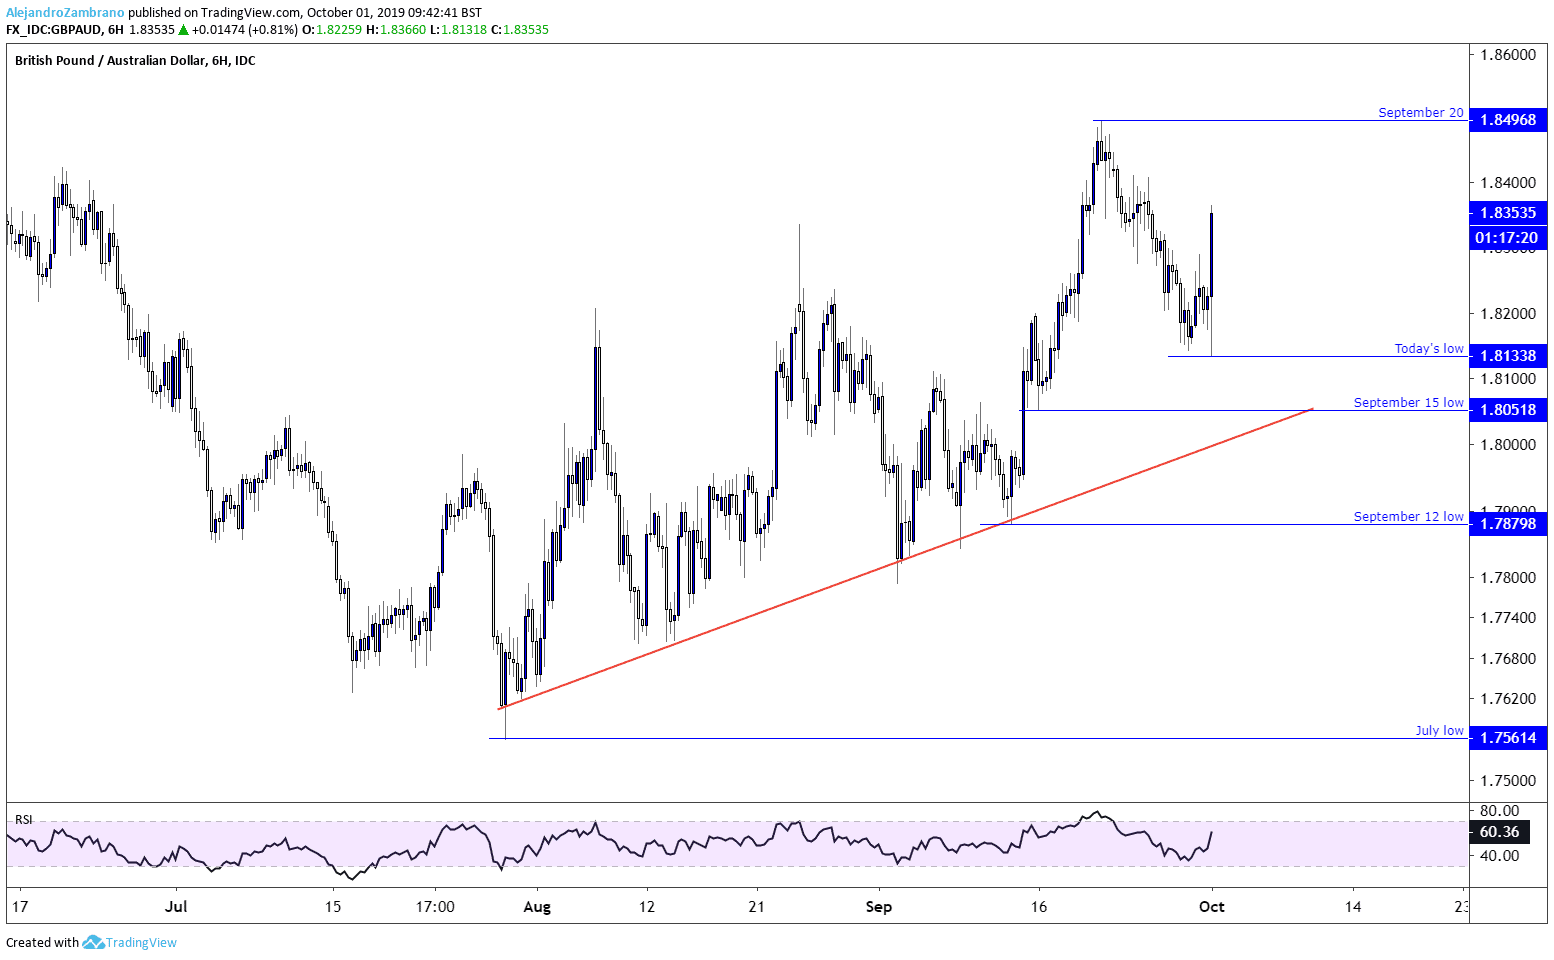Click the date axis label 21
The height and width of the screenshot is (960, 1554).
click(x=756, y=907)
